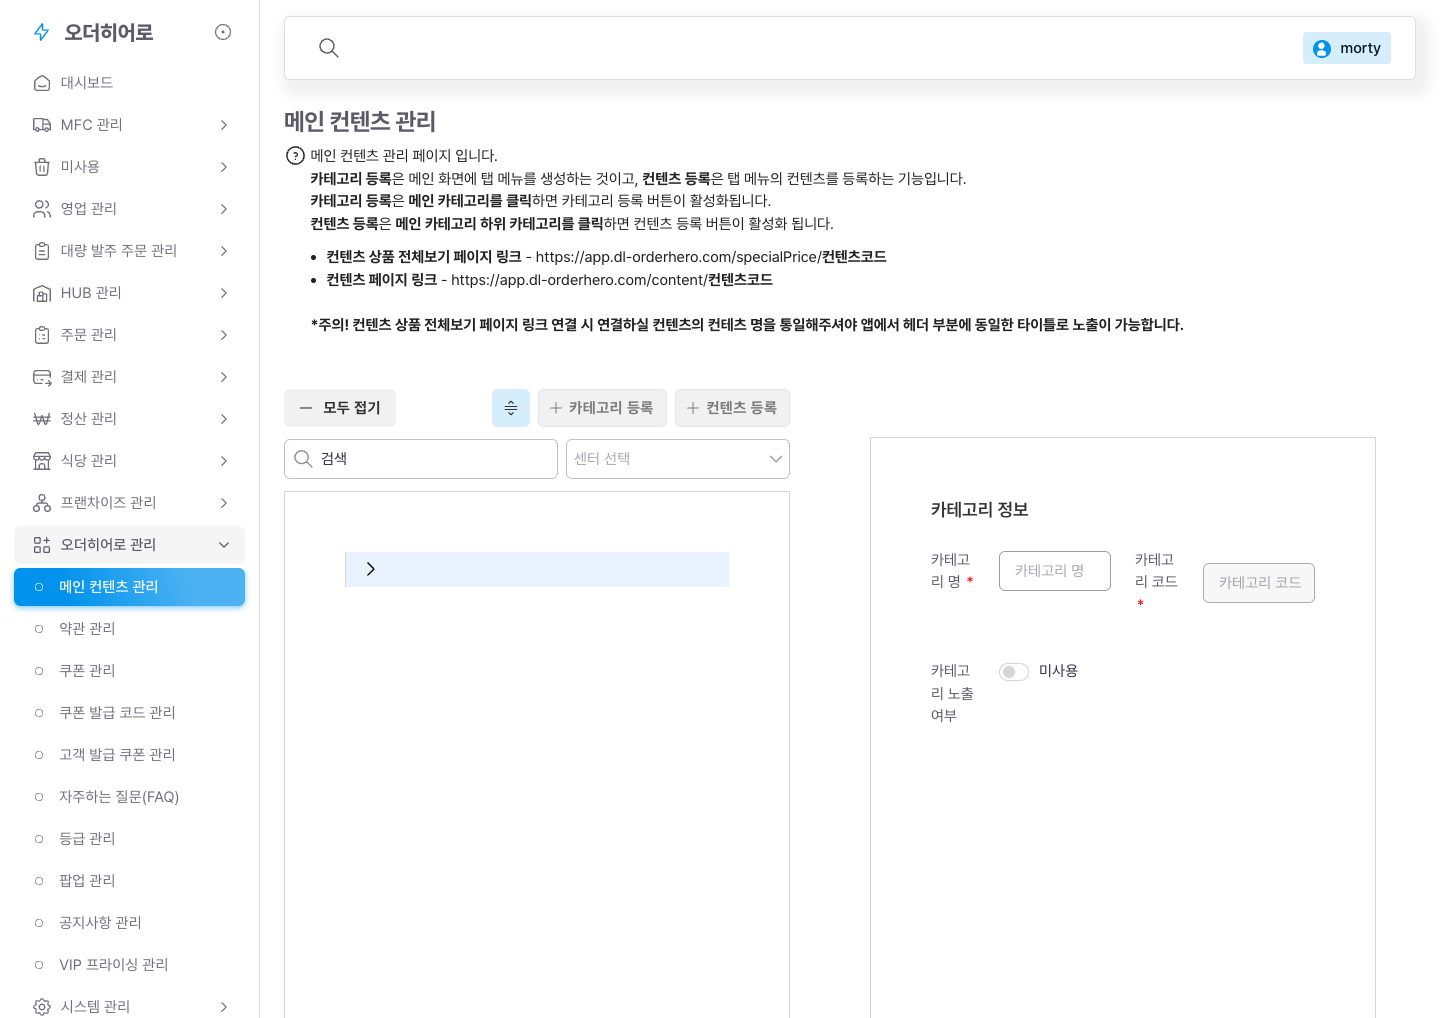Image resolution: width=1440 pixels, height=1018 pixels.
Task: Toggle sidebar pin circle icon
Action: (223, 32)
